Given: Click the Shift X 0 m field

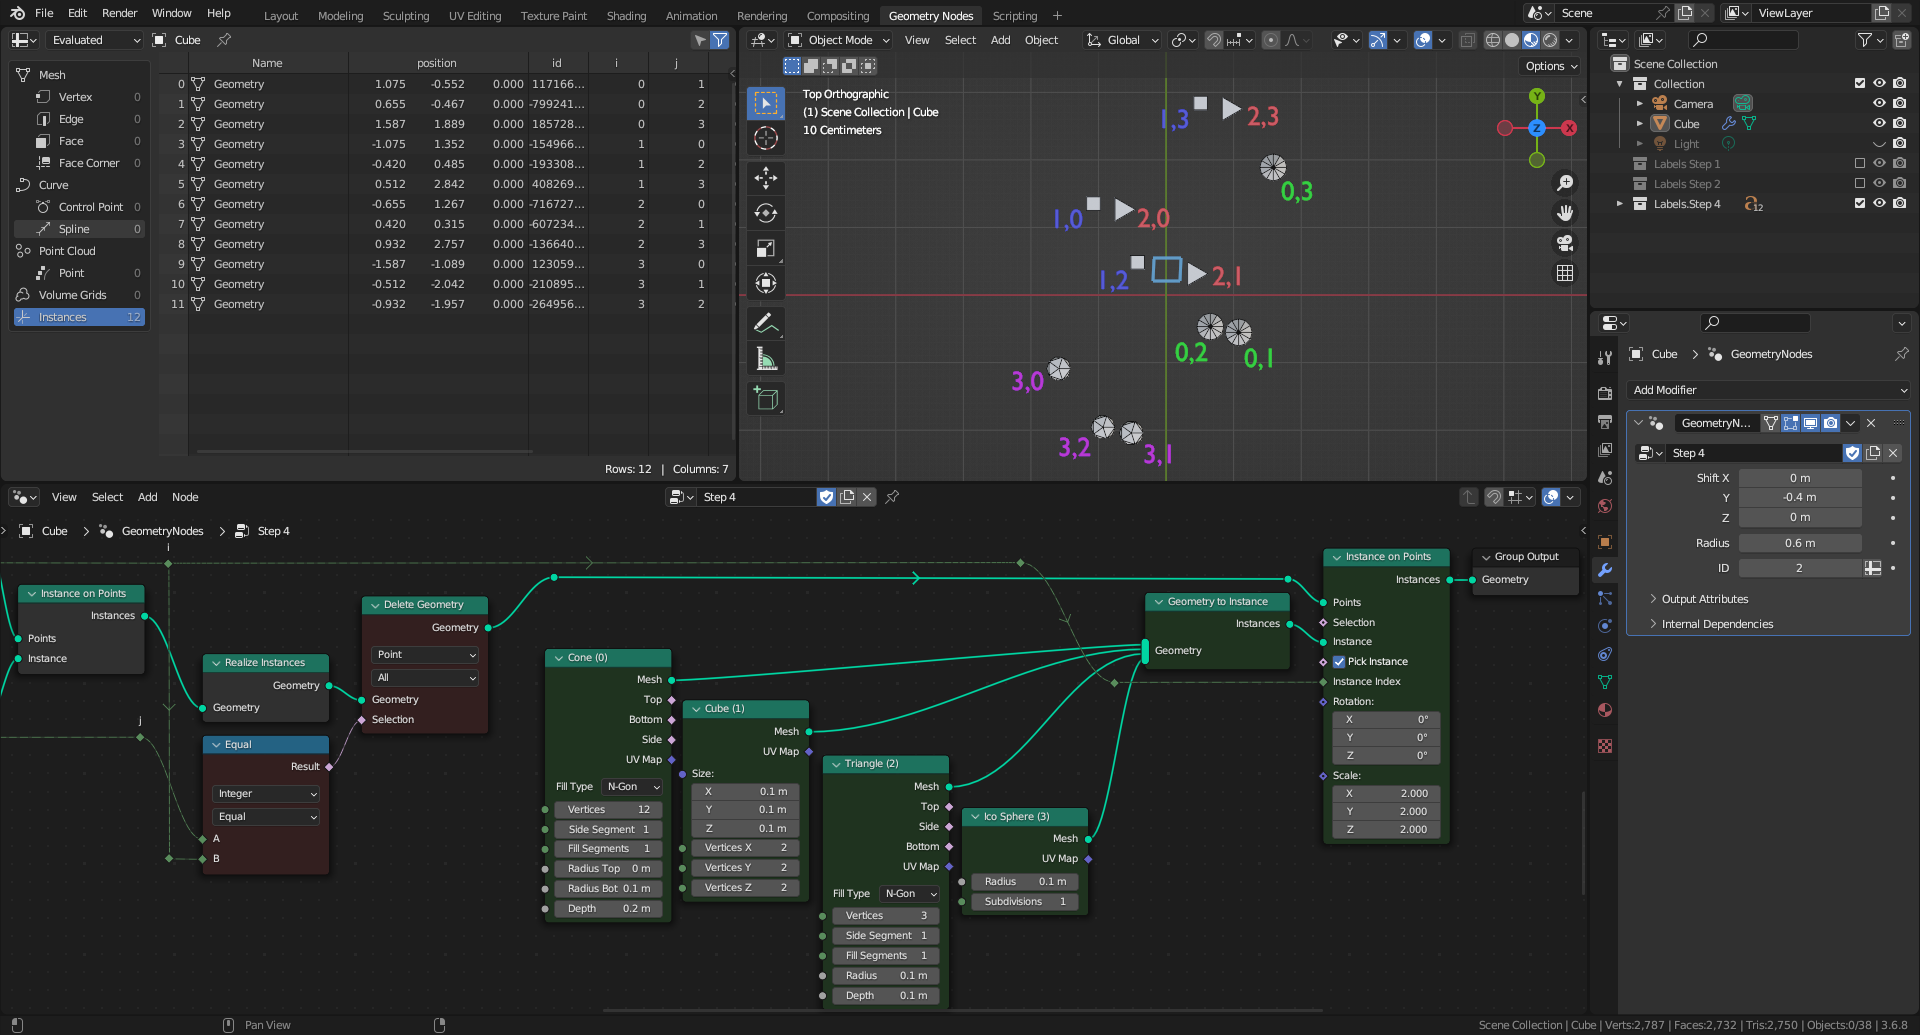Looking at the screenshot, I should [1799, 478].
